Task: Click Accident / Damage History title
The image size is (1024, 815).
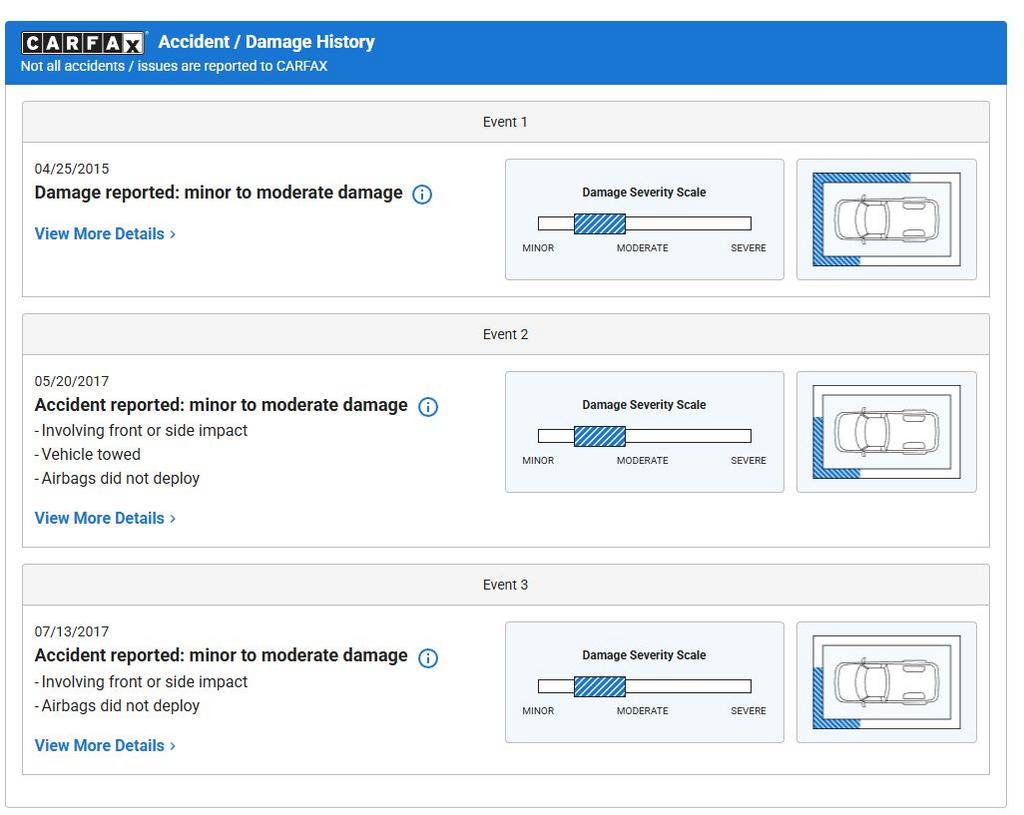Action: click(266, 42)
